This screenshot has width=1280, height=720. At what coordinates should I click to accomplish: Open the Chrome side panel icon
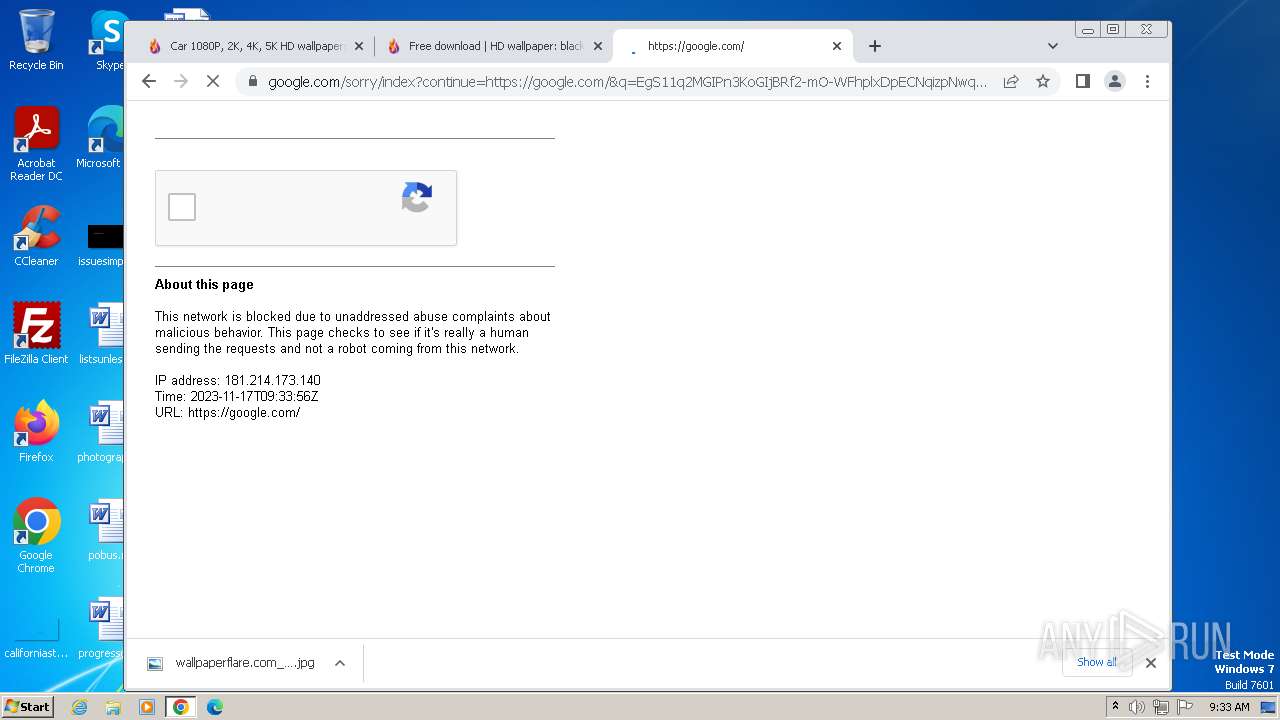click(1082, 81)
